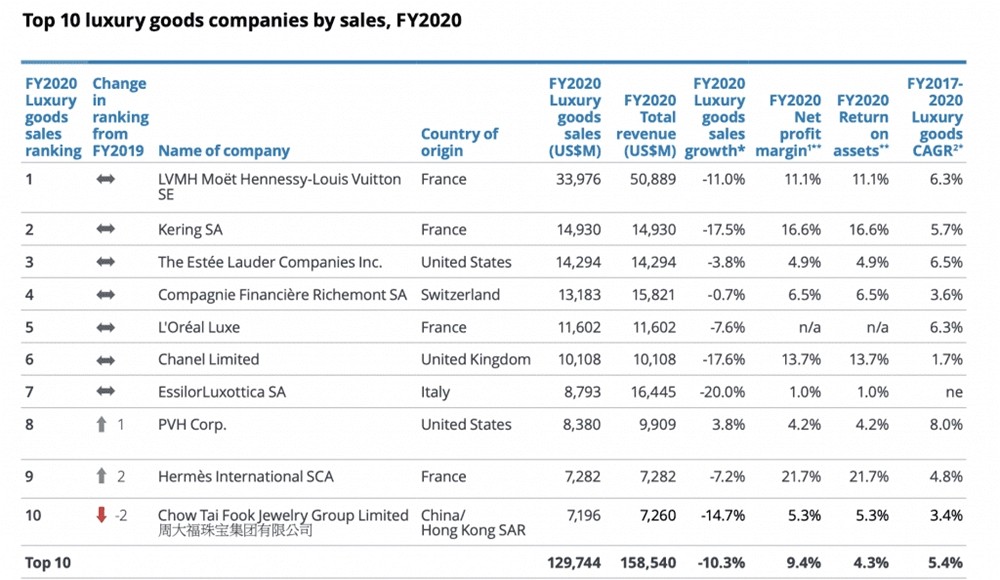Select the 'FY2020 Net profit margin' header
This screenshot has width=1000, height=580.
pyautogui.click(x=795, y=125)
